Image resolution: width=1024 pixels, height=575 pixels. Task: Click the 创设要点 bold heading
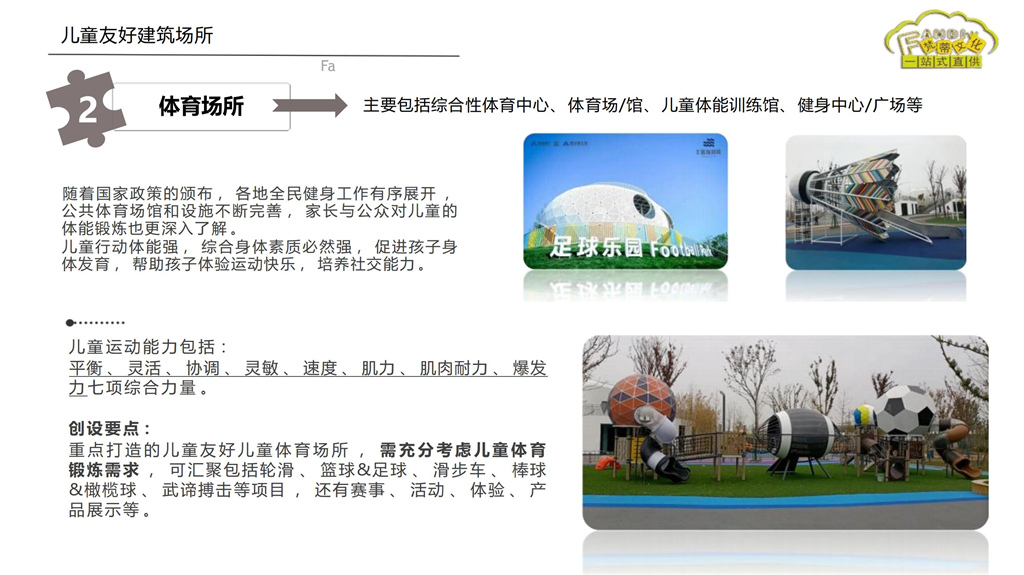pos(110,428)
